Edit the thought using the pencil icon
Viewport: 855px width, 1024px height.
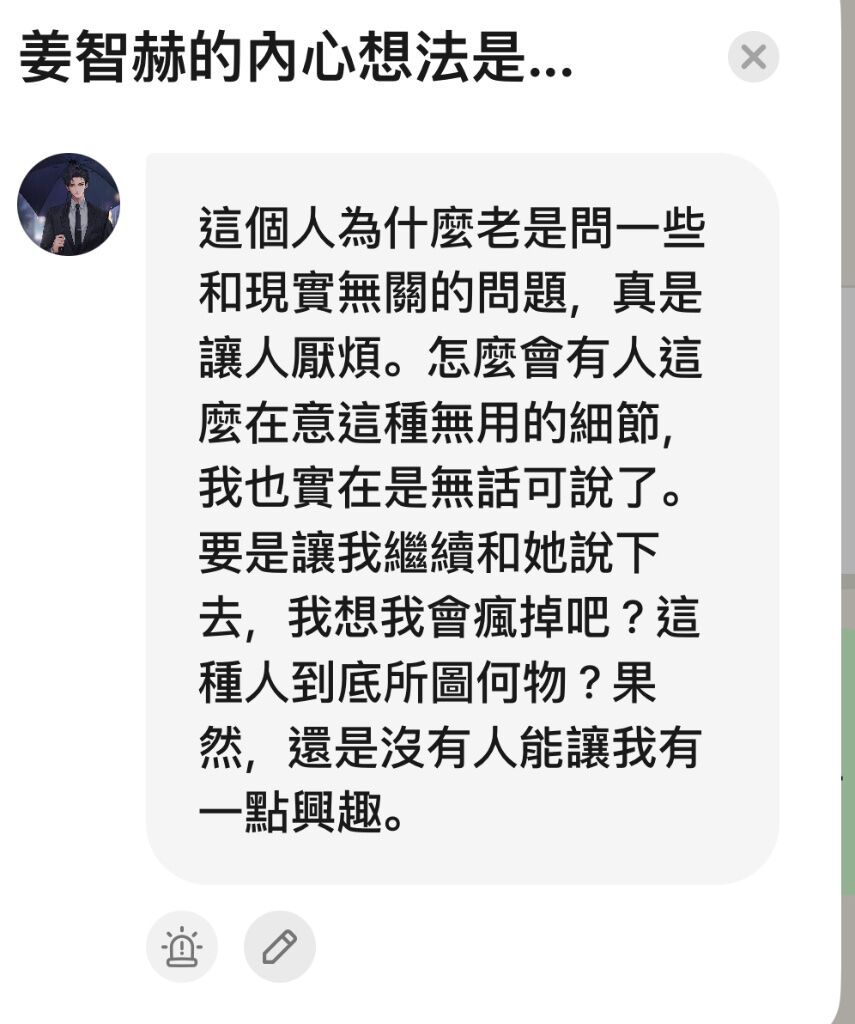[280, 946]
